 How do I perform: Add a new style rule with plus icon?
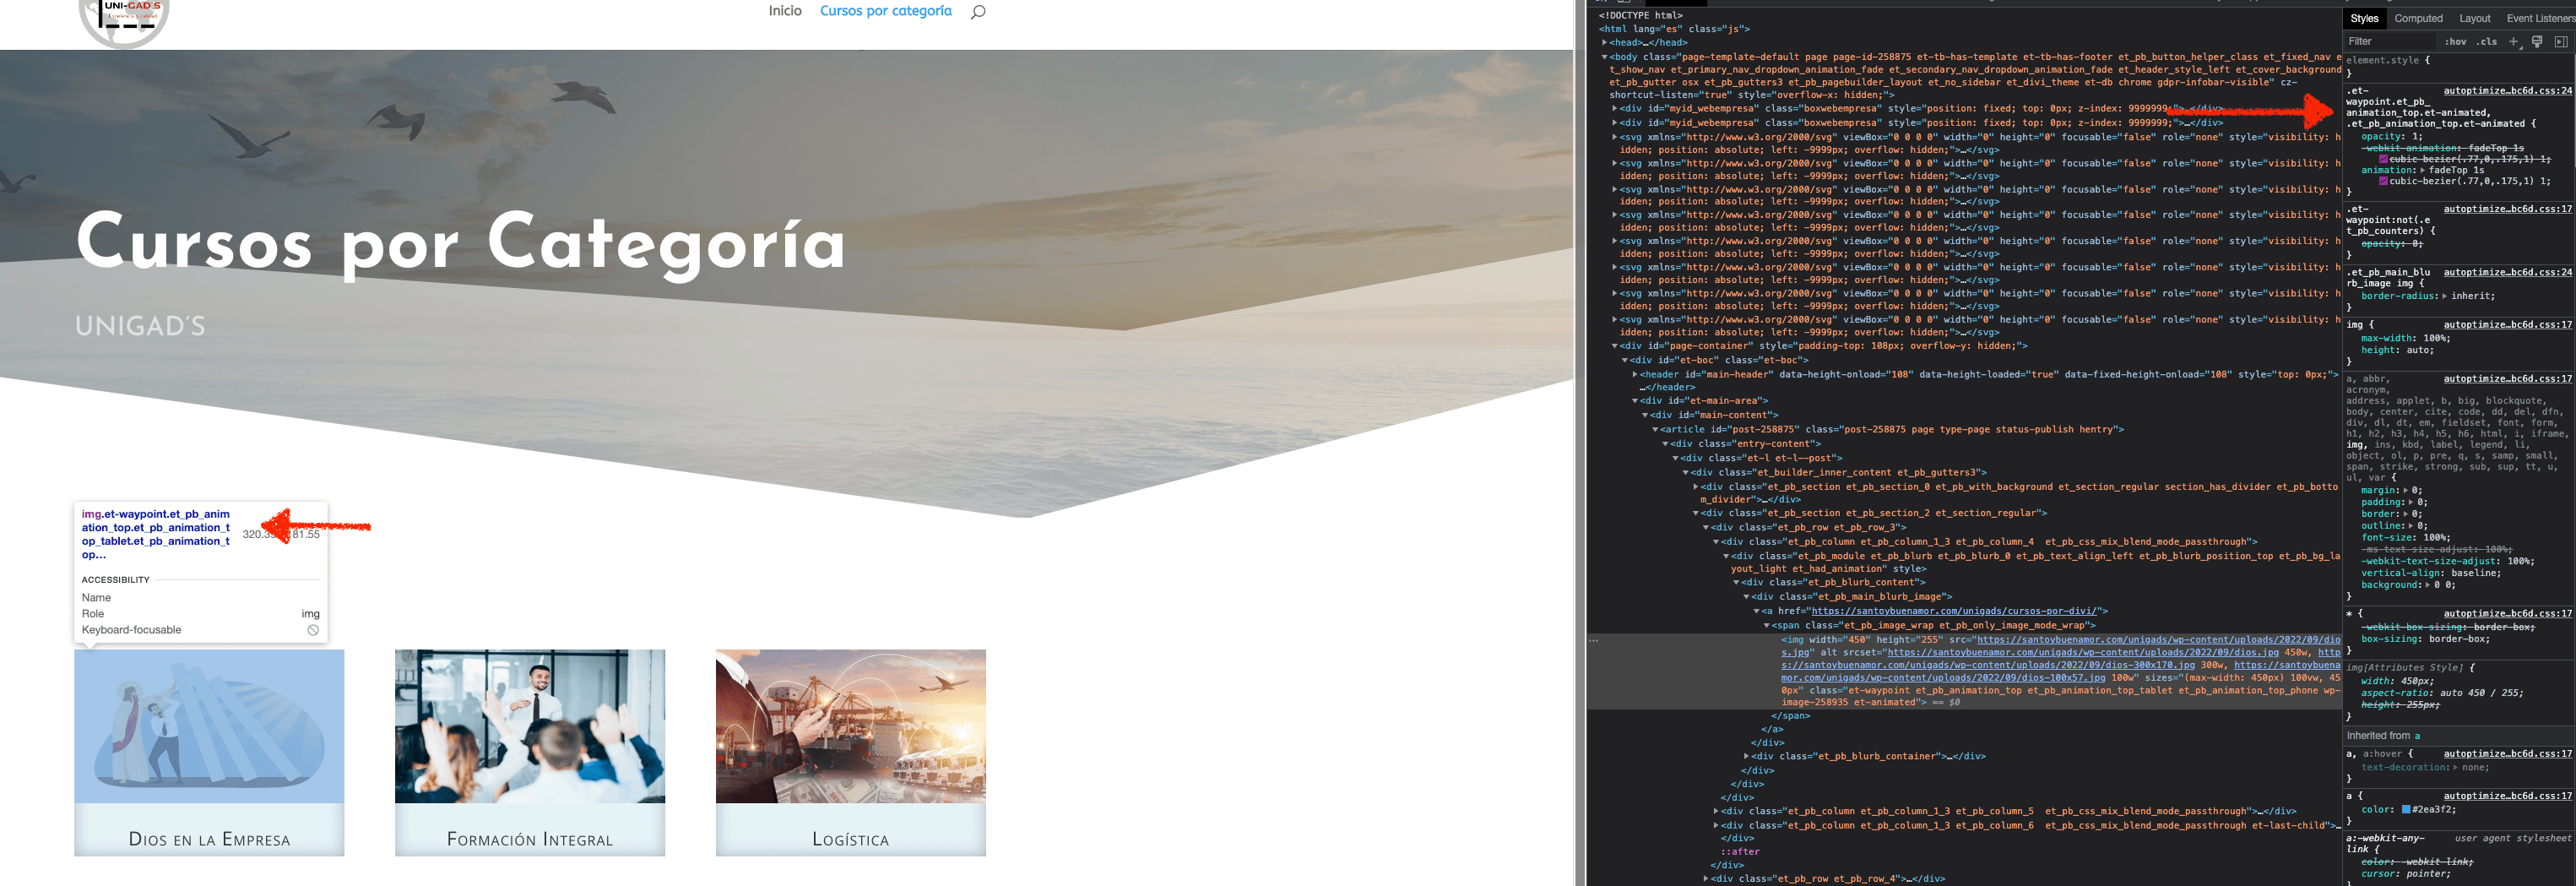coord(2514,42)
